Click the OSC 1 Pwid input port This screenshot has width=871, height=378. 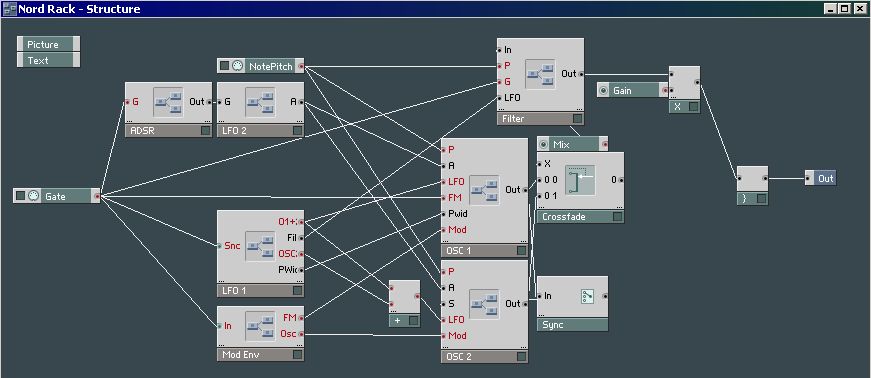[x=444, y=213]
